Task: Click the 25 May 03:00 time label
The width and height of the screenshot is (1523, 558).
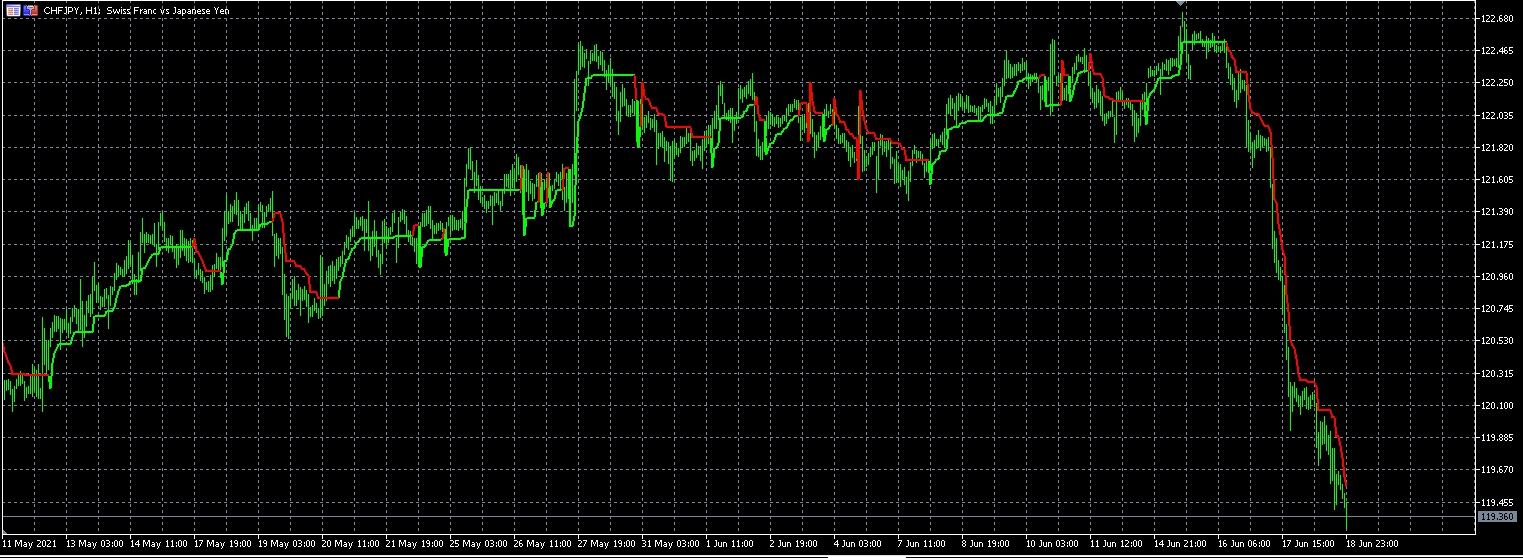Action: click(479, 543)
